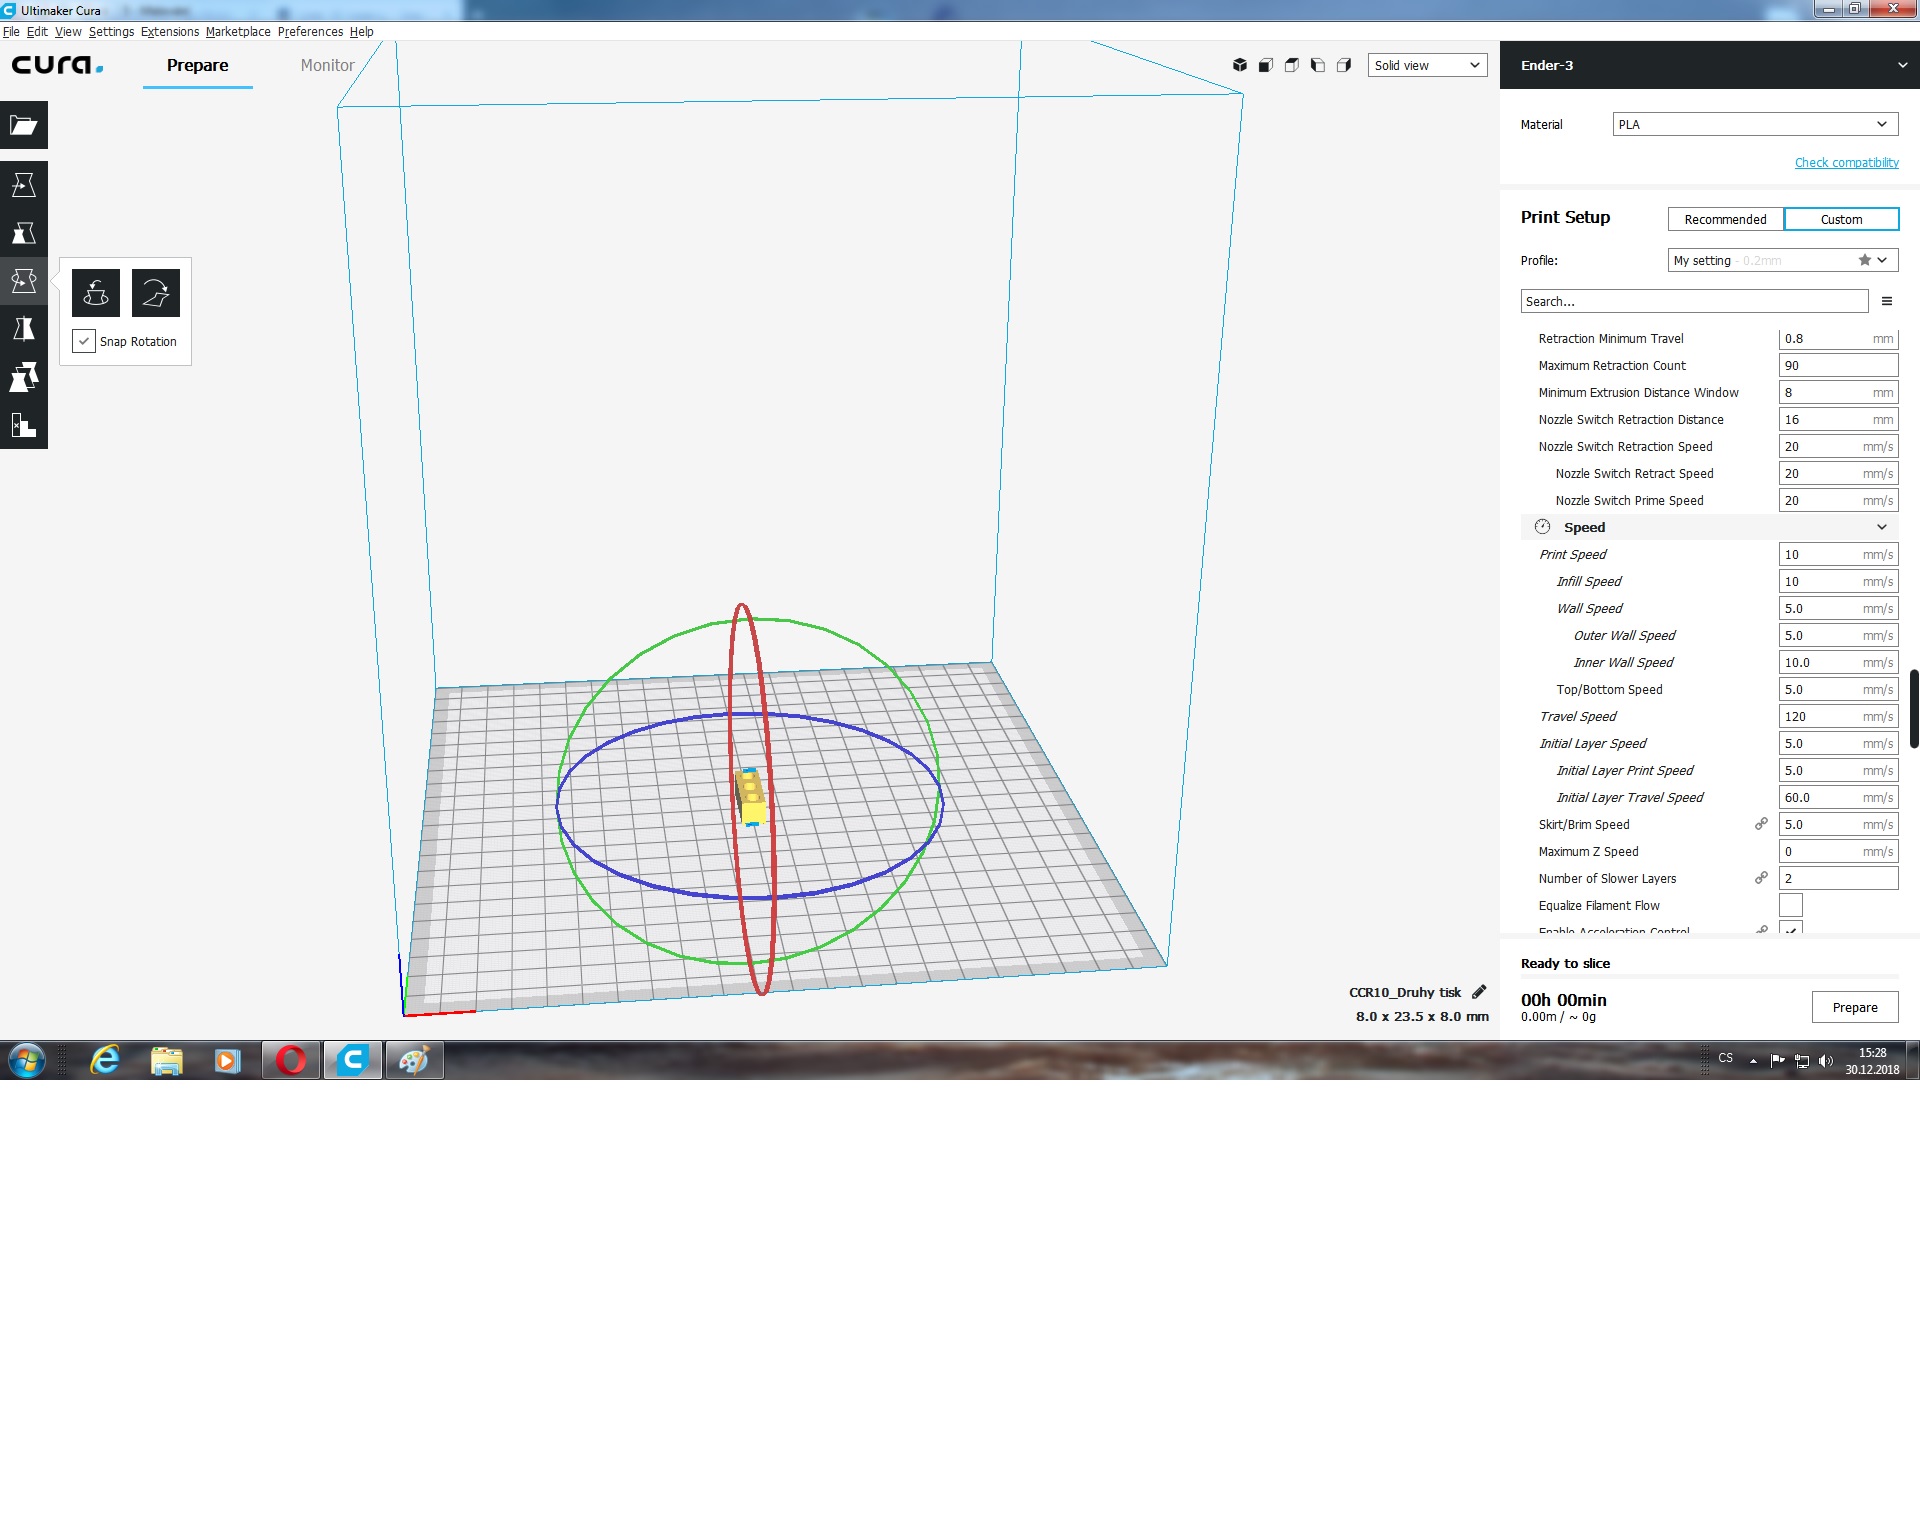Click the Reset rotation icon

point(96,293)
